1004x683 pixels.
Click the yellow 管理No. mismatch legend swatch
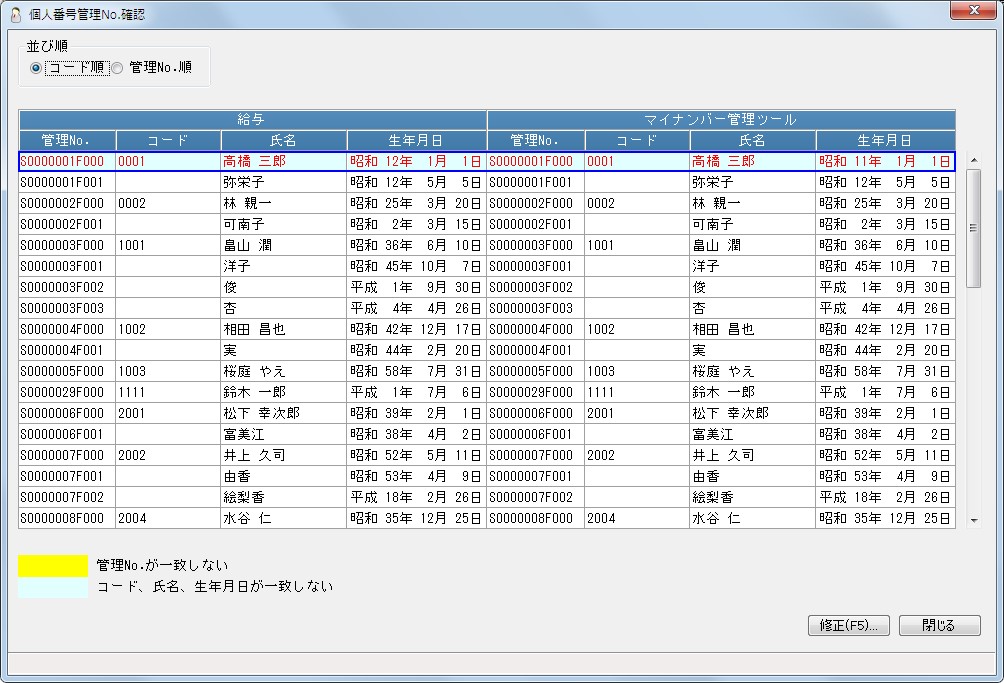tap(53, 566)
